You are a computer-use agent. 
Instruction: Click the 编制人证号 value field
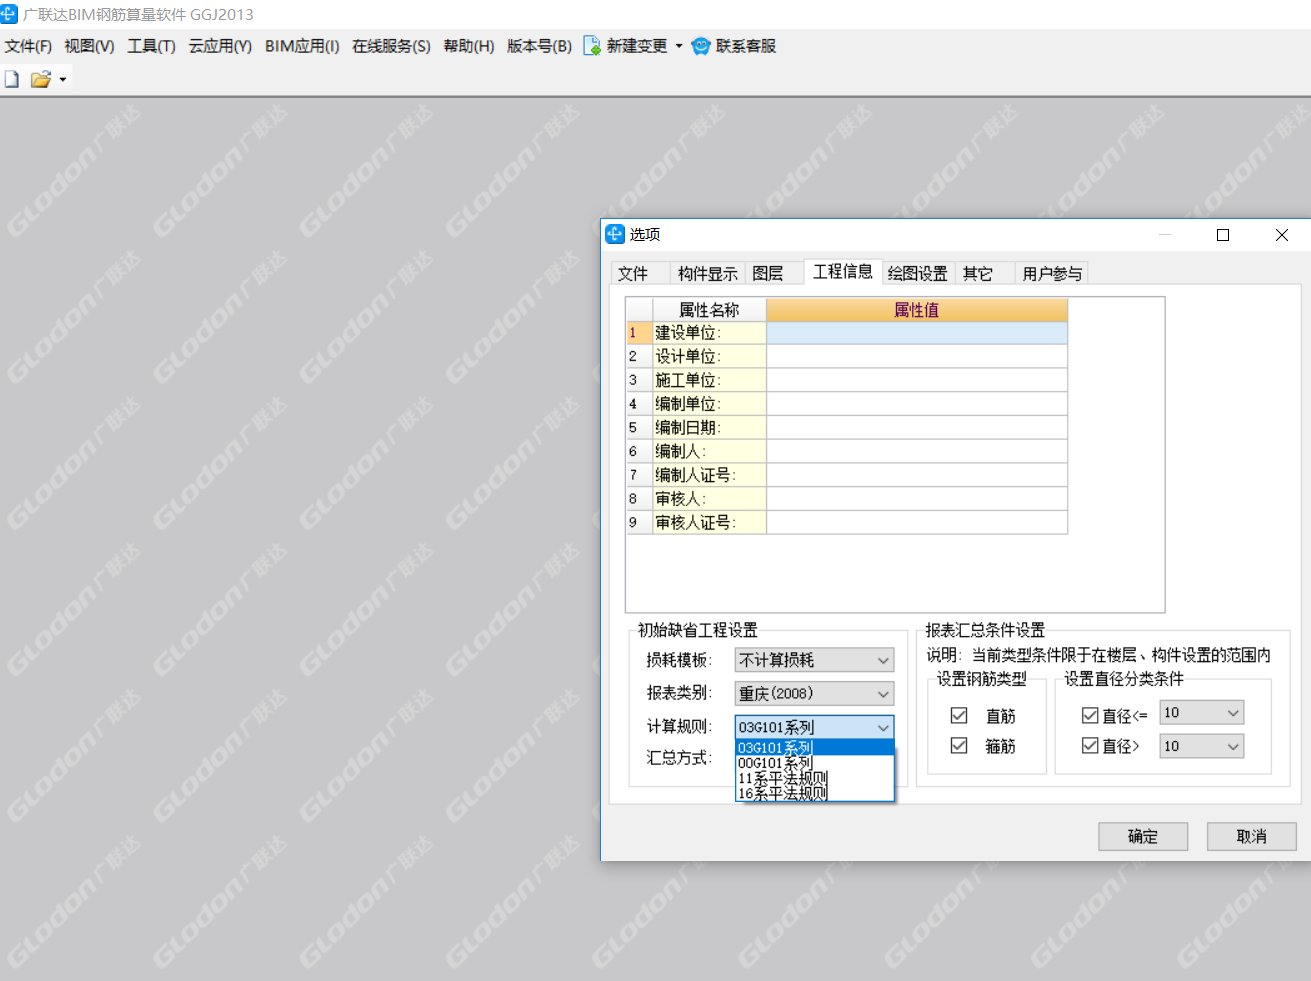[917, 475]
